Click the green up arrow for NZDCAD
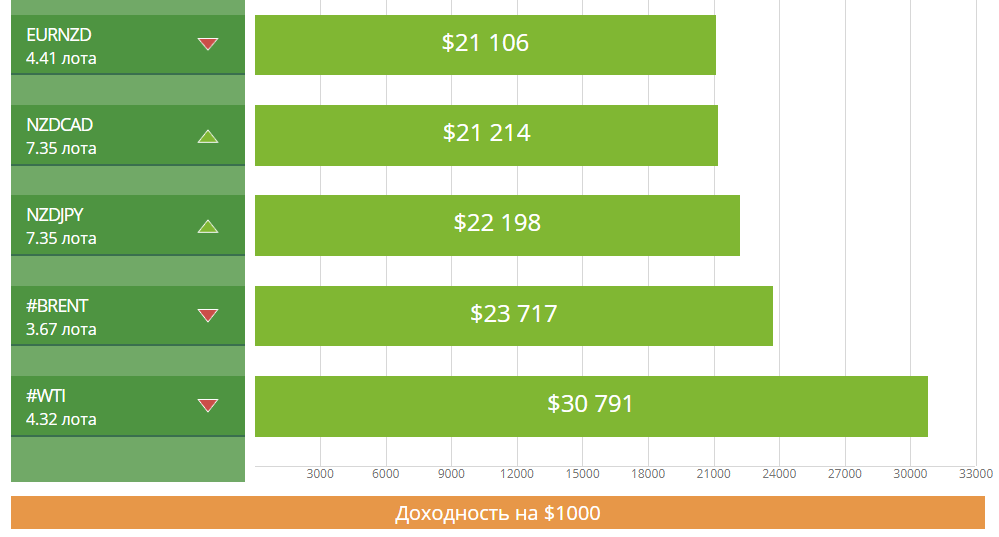 pos(208,136)
